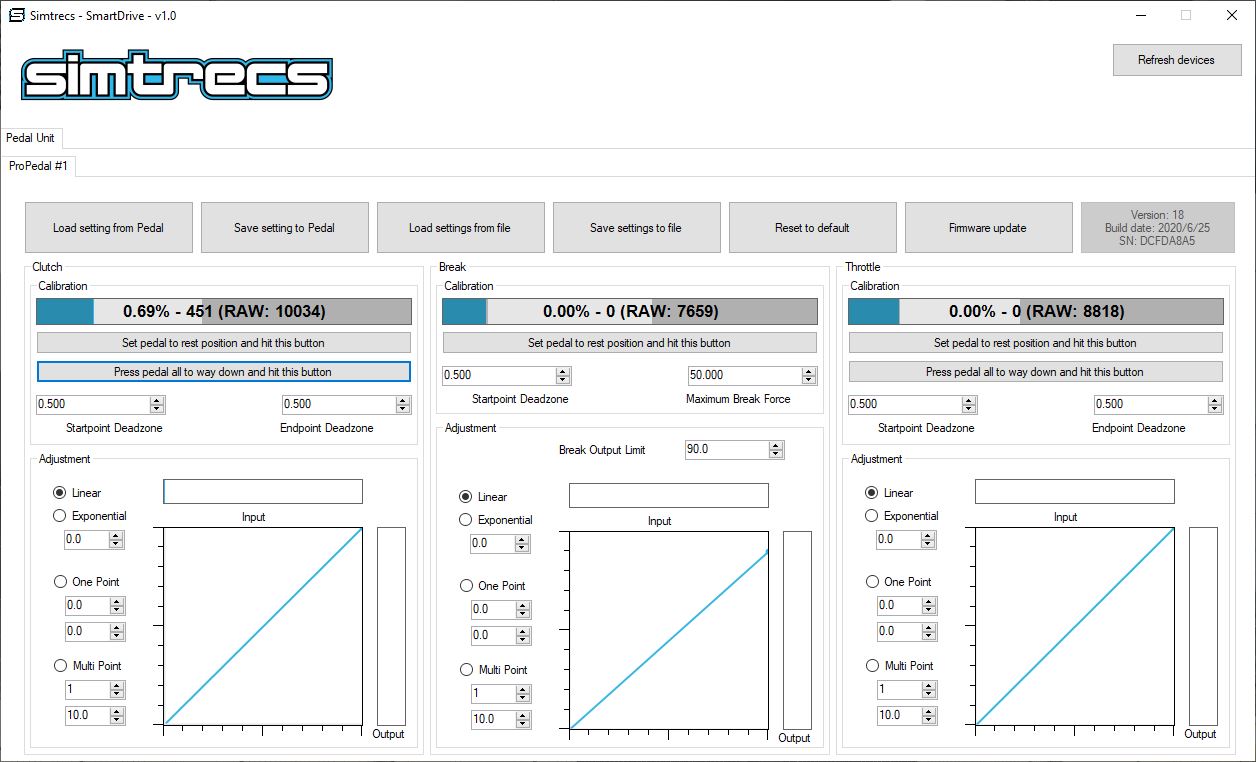This screenshot has width=1256, height=762.
Task: Select One Point curve for Break
Action: (466, 586)
